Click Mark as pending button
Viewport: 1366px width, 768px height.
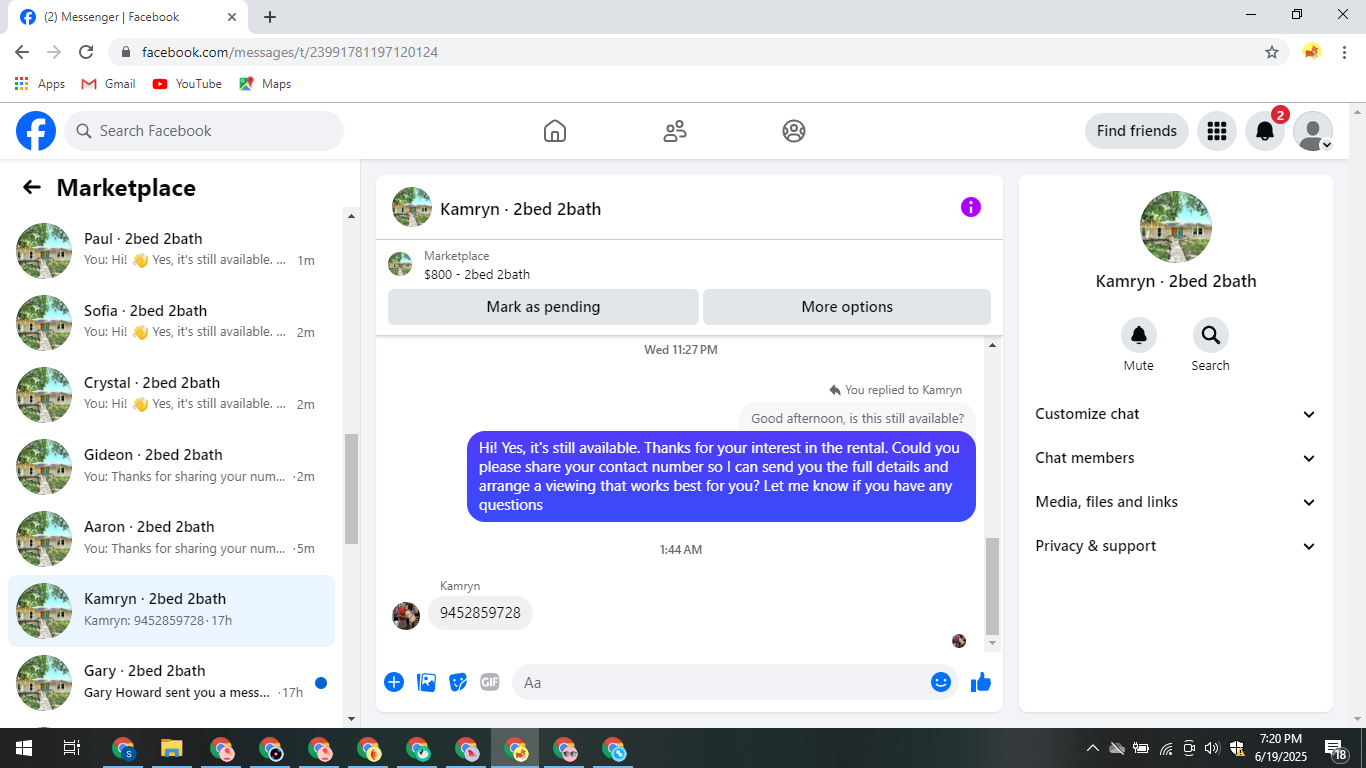tap(543, 307)
